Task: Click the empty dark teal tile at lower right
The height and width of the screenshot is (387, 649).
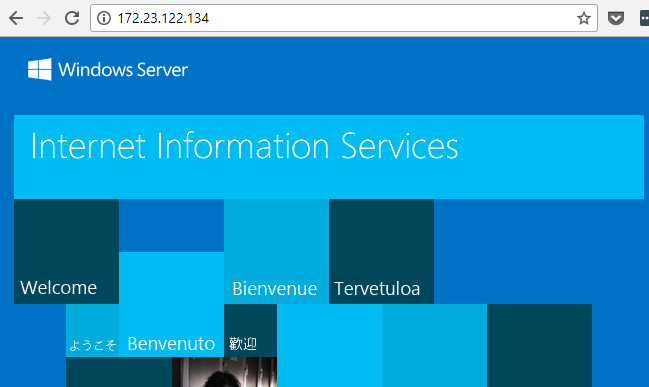Action: 539,346
